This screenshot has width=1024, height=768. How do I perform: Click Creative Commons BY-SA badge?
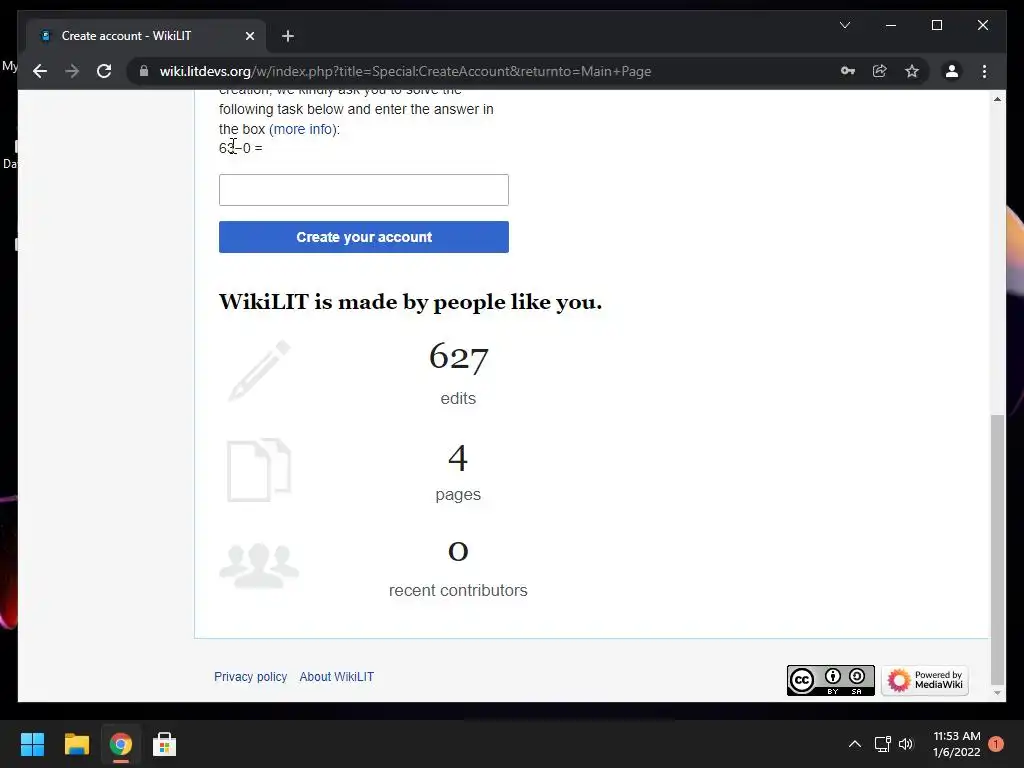(830, 680)
